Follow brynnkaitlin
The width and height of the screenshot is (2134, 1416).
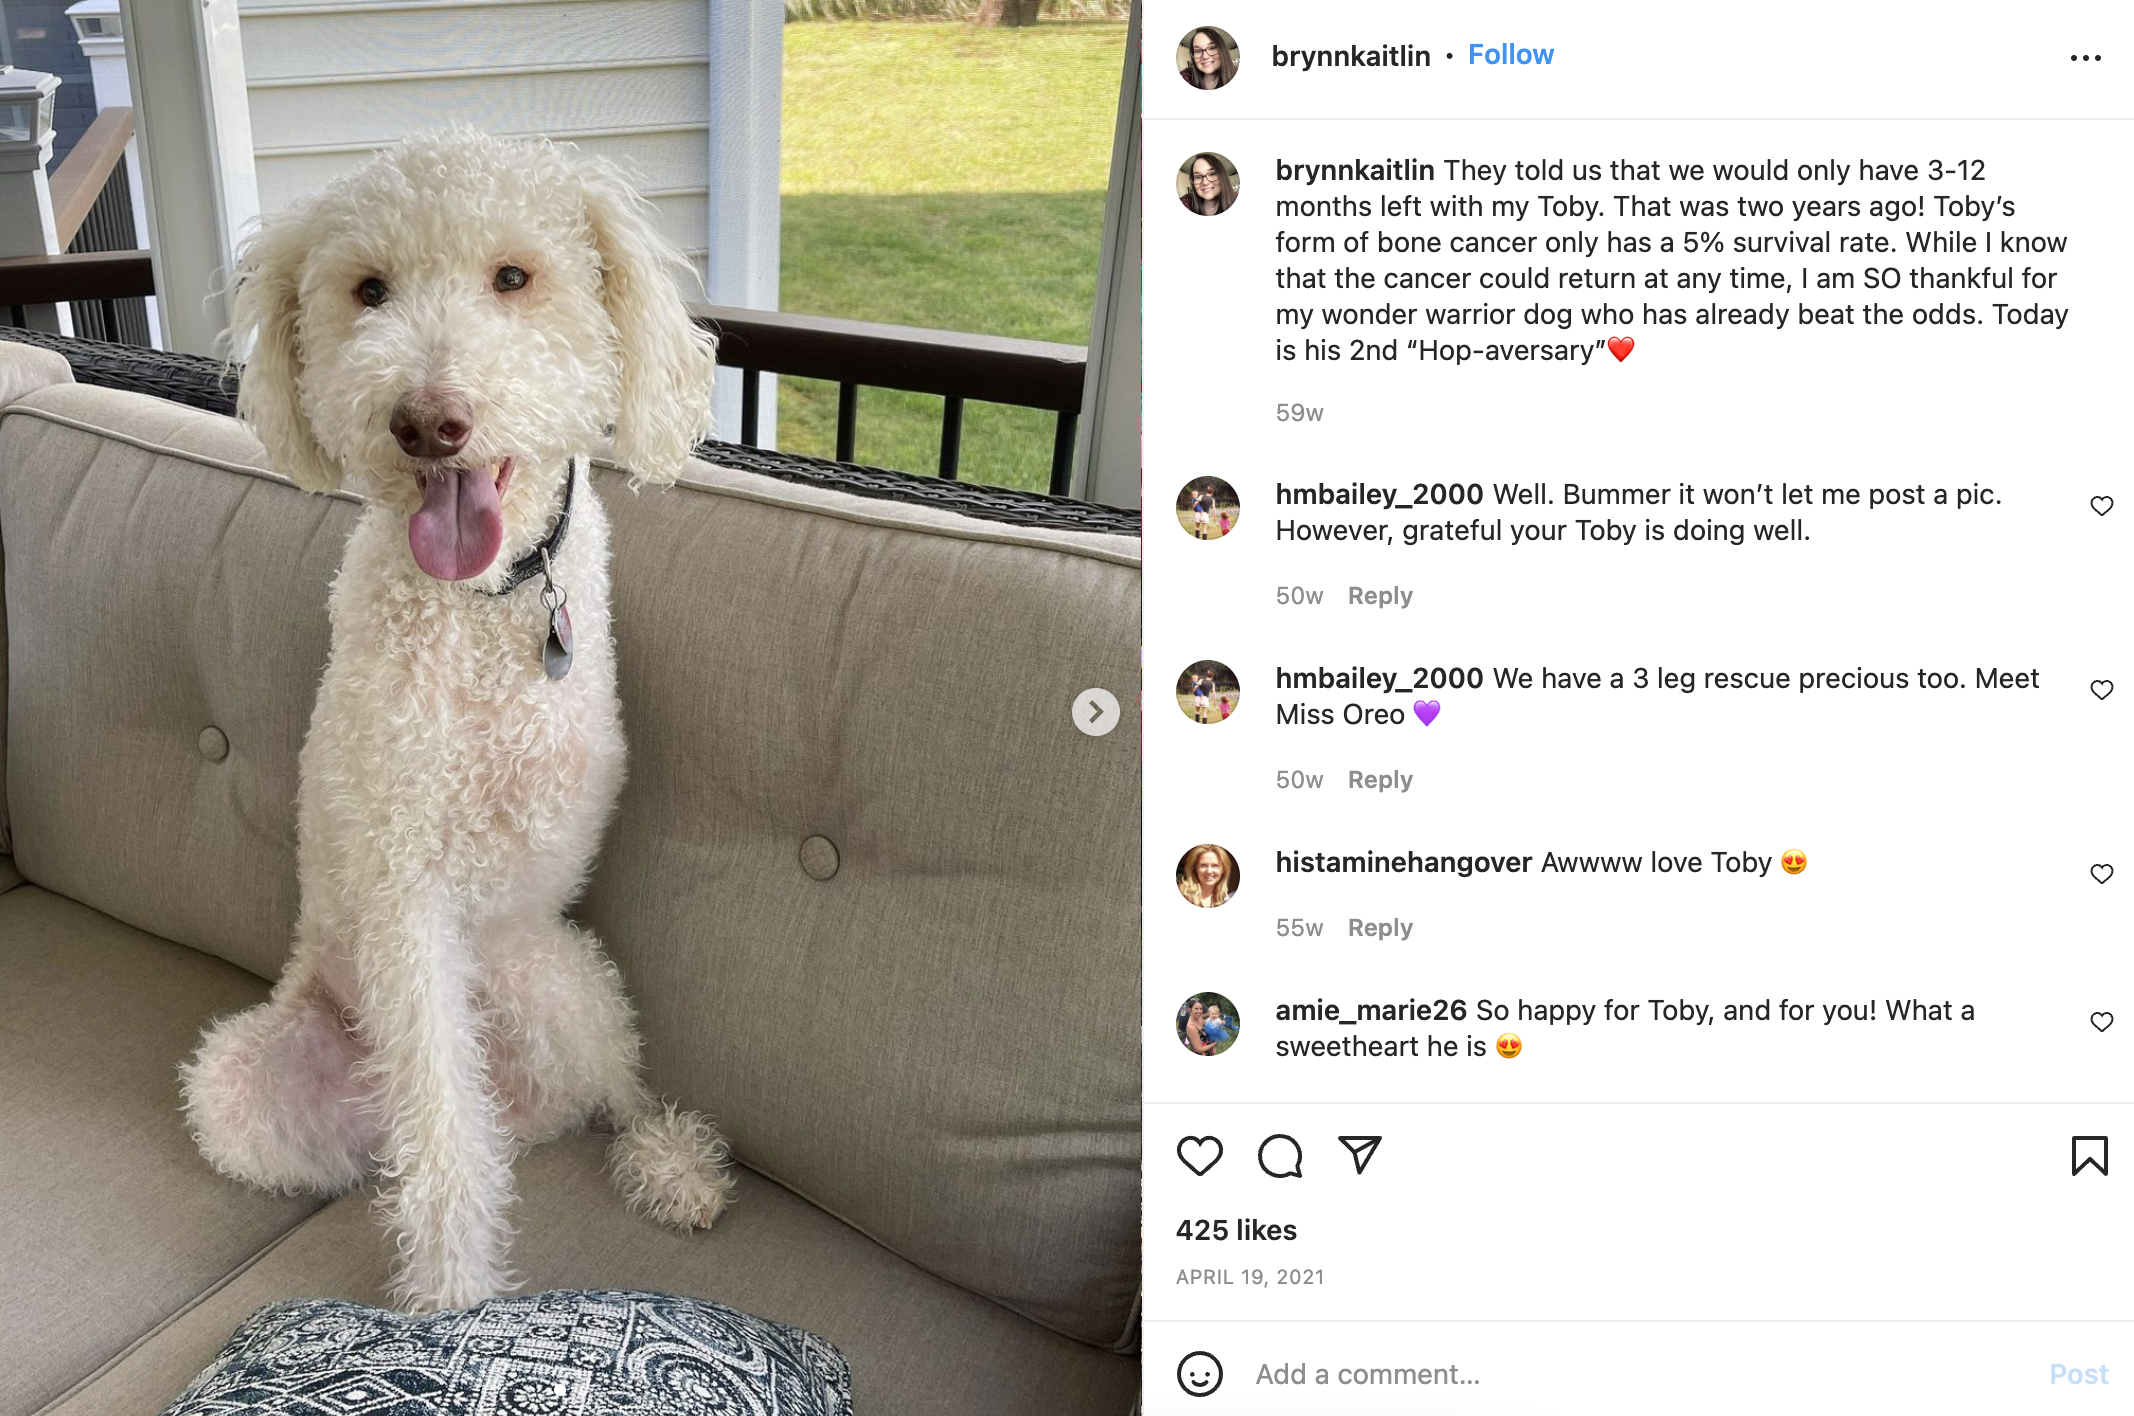1510,55
